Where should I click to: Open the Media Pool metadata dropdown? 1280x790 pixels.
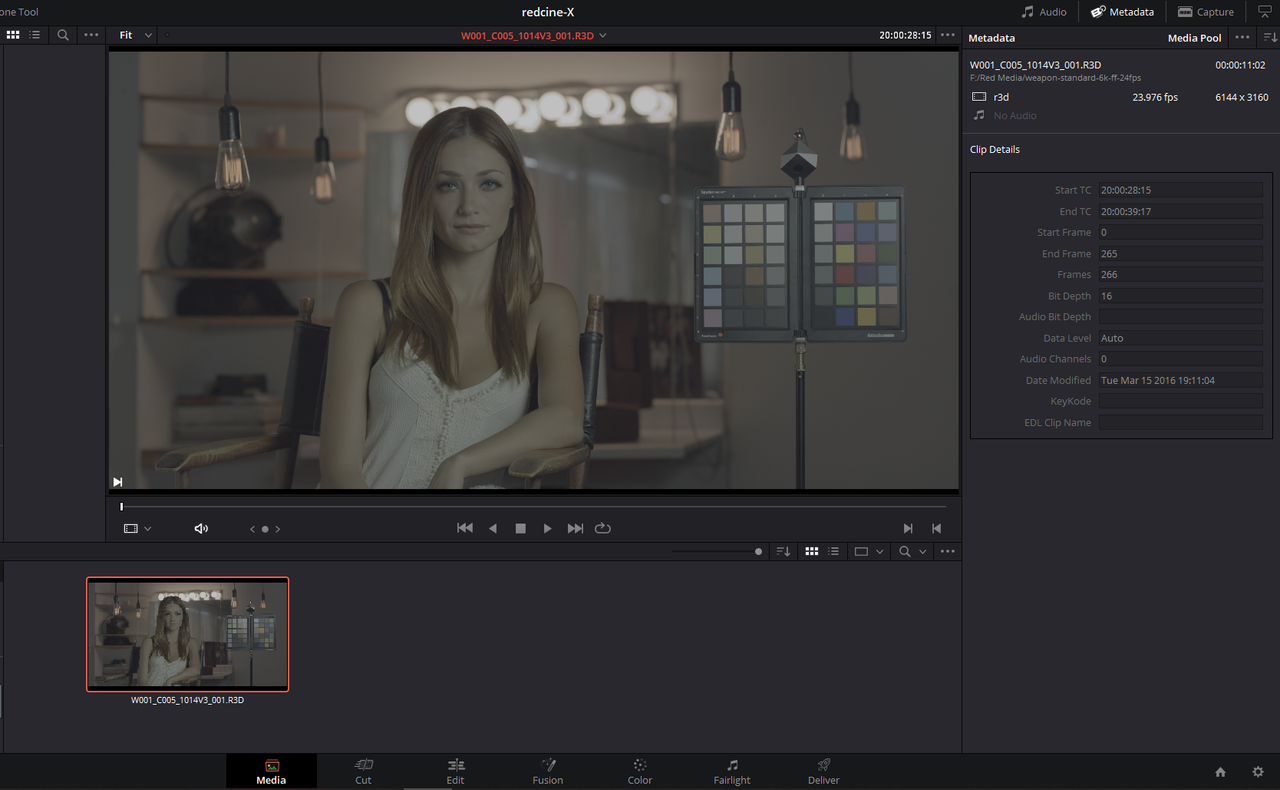click(1194, 38)
